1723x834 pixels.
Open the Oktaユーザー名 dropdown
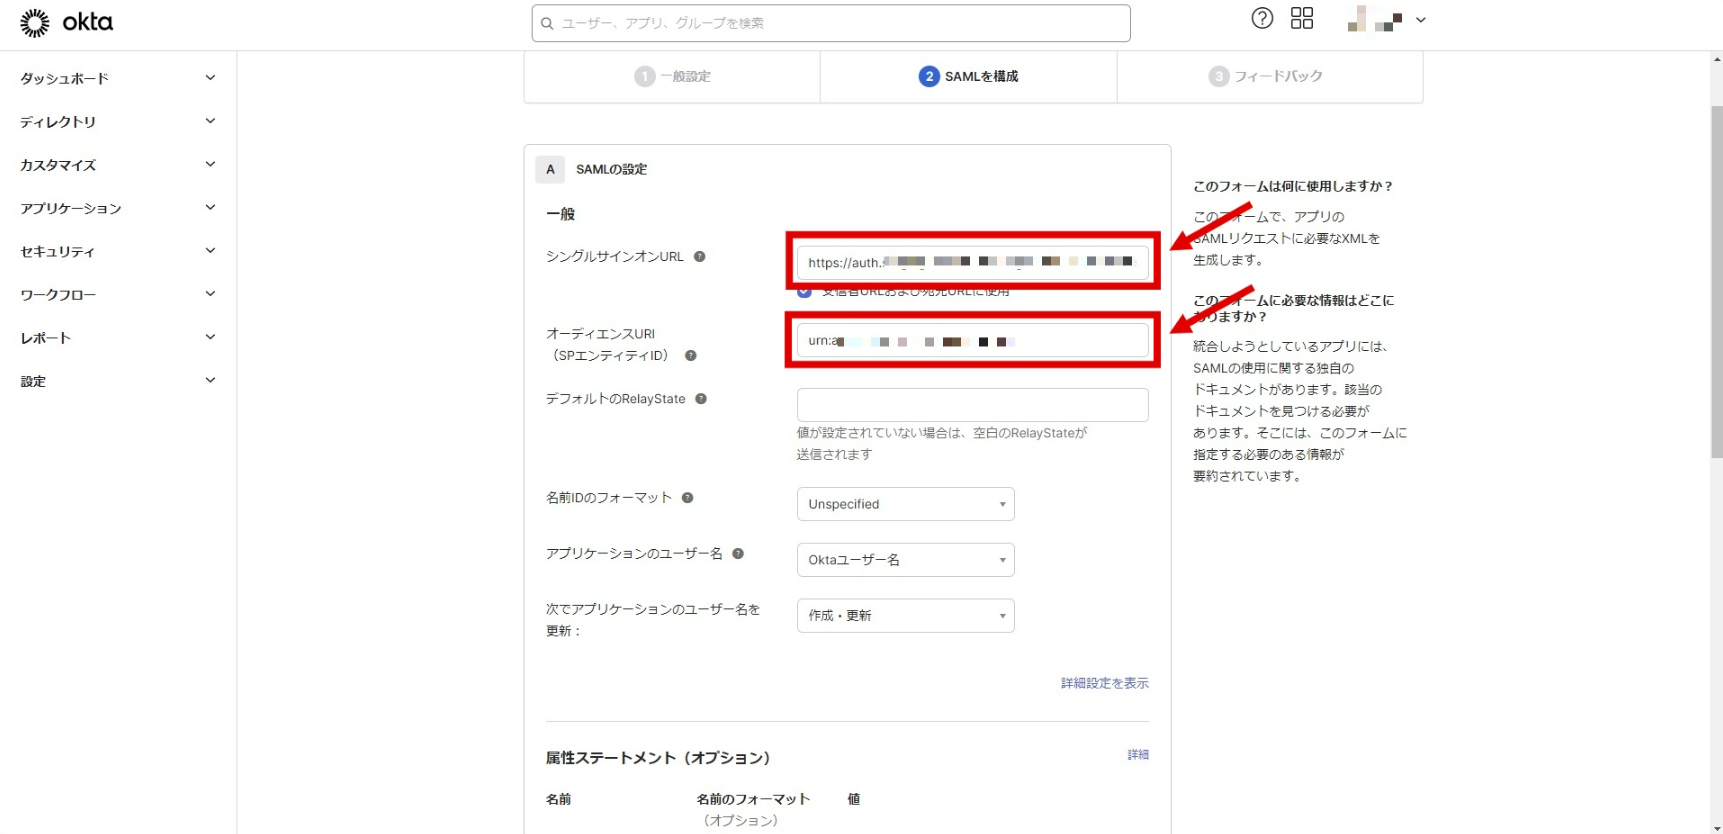905,560
